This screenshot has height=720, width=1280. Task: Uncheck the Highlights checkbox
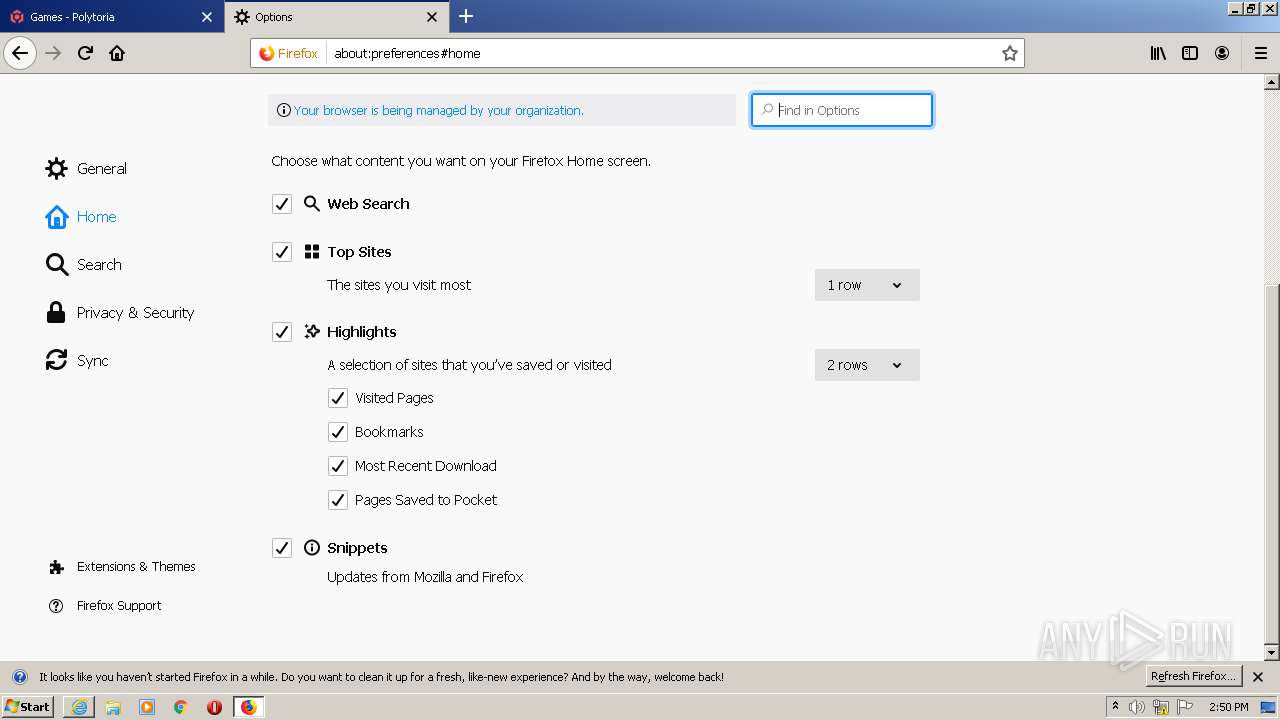tap(282, 332)
